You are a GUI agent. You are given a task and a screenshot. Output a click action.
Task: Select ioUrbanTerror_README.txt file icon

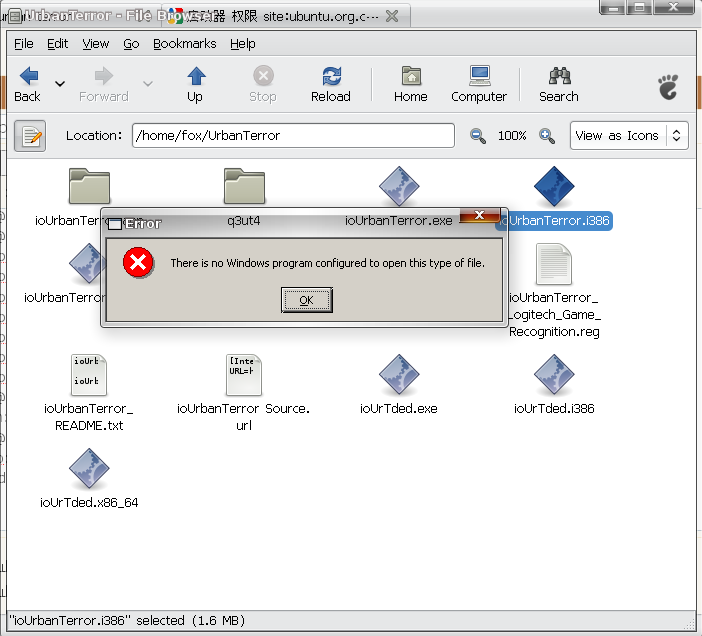[89, 375]
